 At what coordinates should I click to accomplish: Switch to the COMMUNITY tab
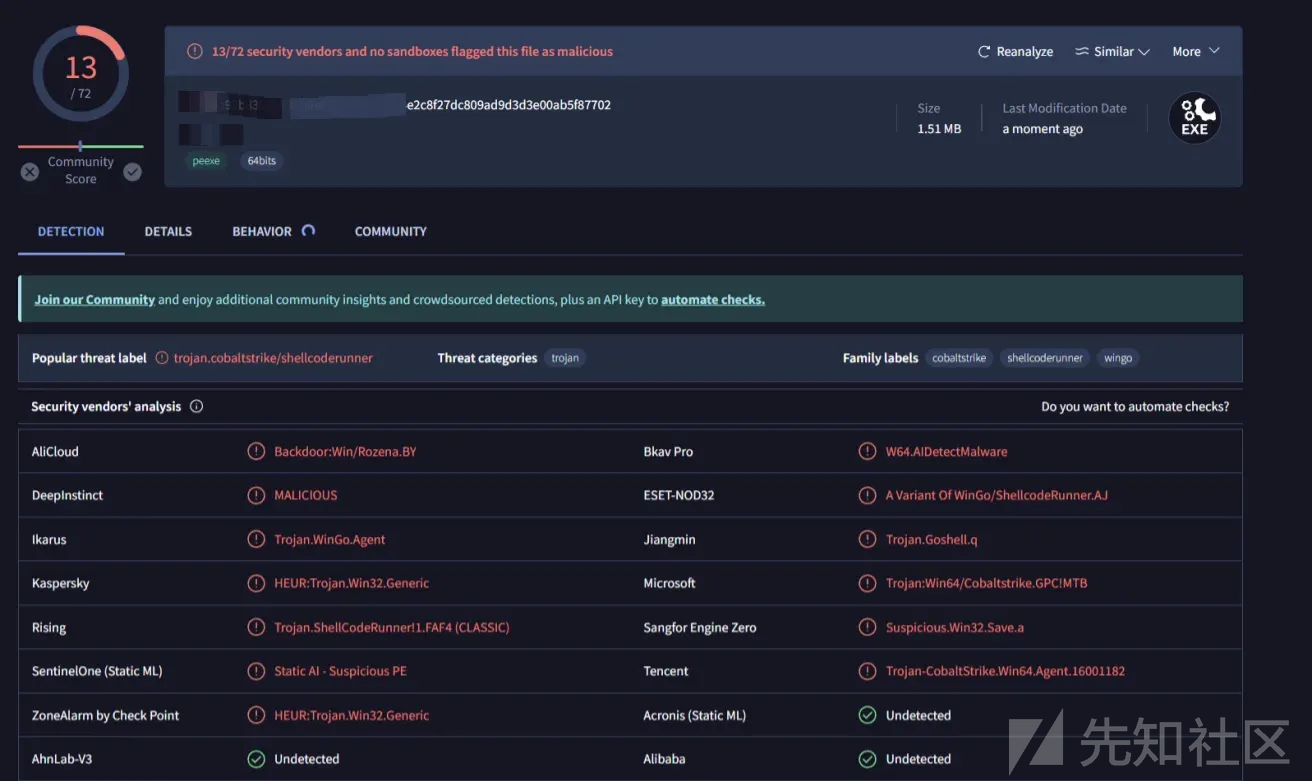[x=391, y=231]
